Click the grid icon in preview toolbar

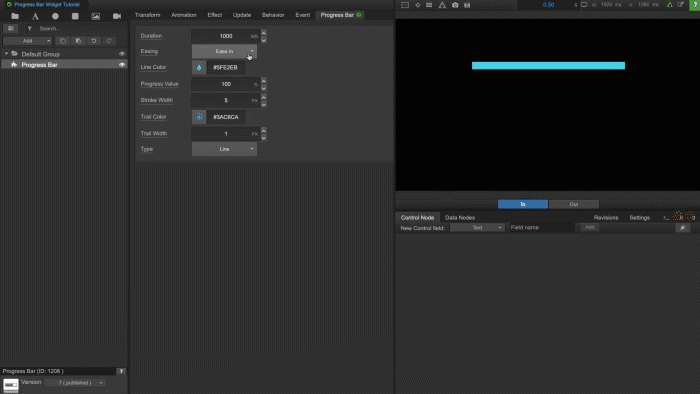tap(429, 5)
